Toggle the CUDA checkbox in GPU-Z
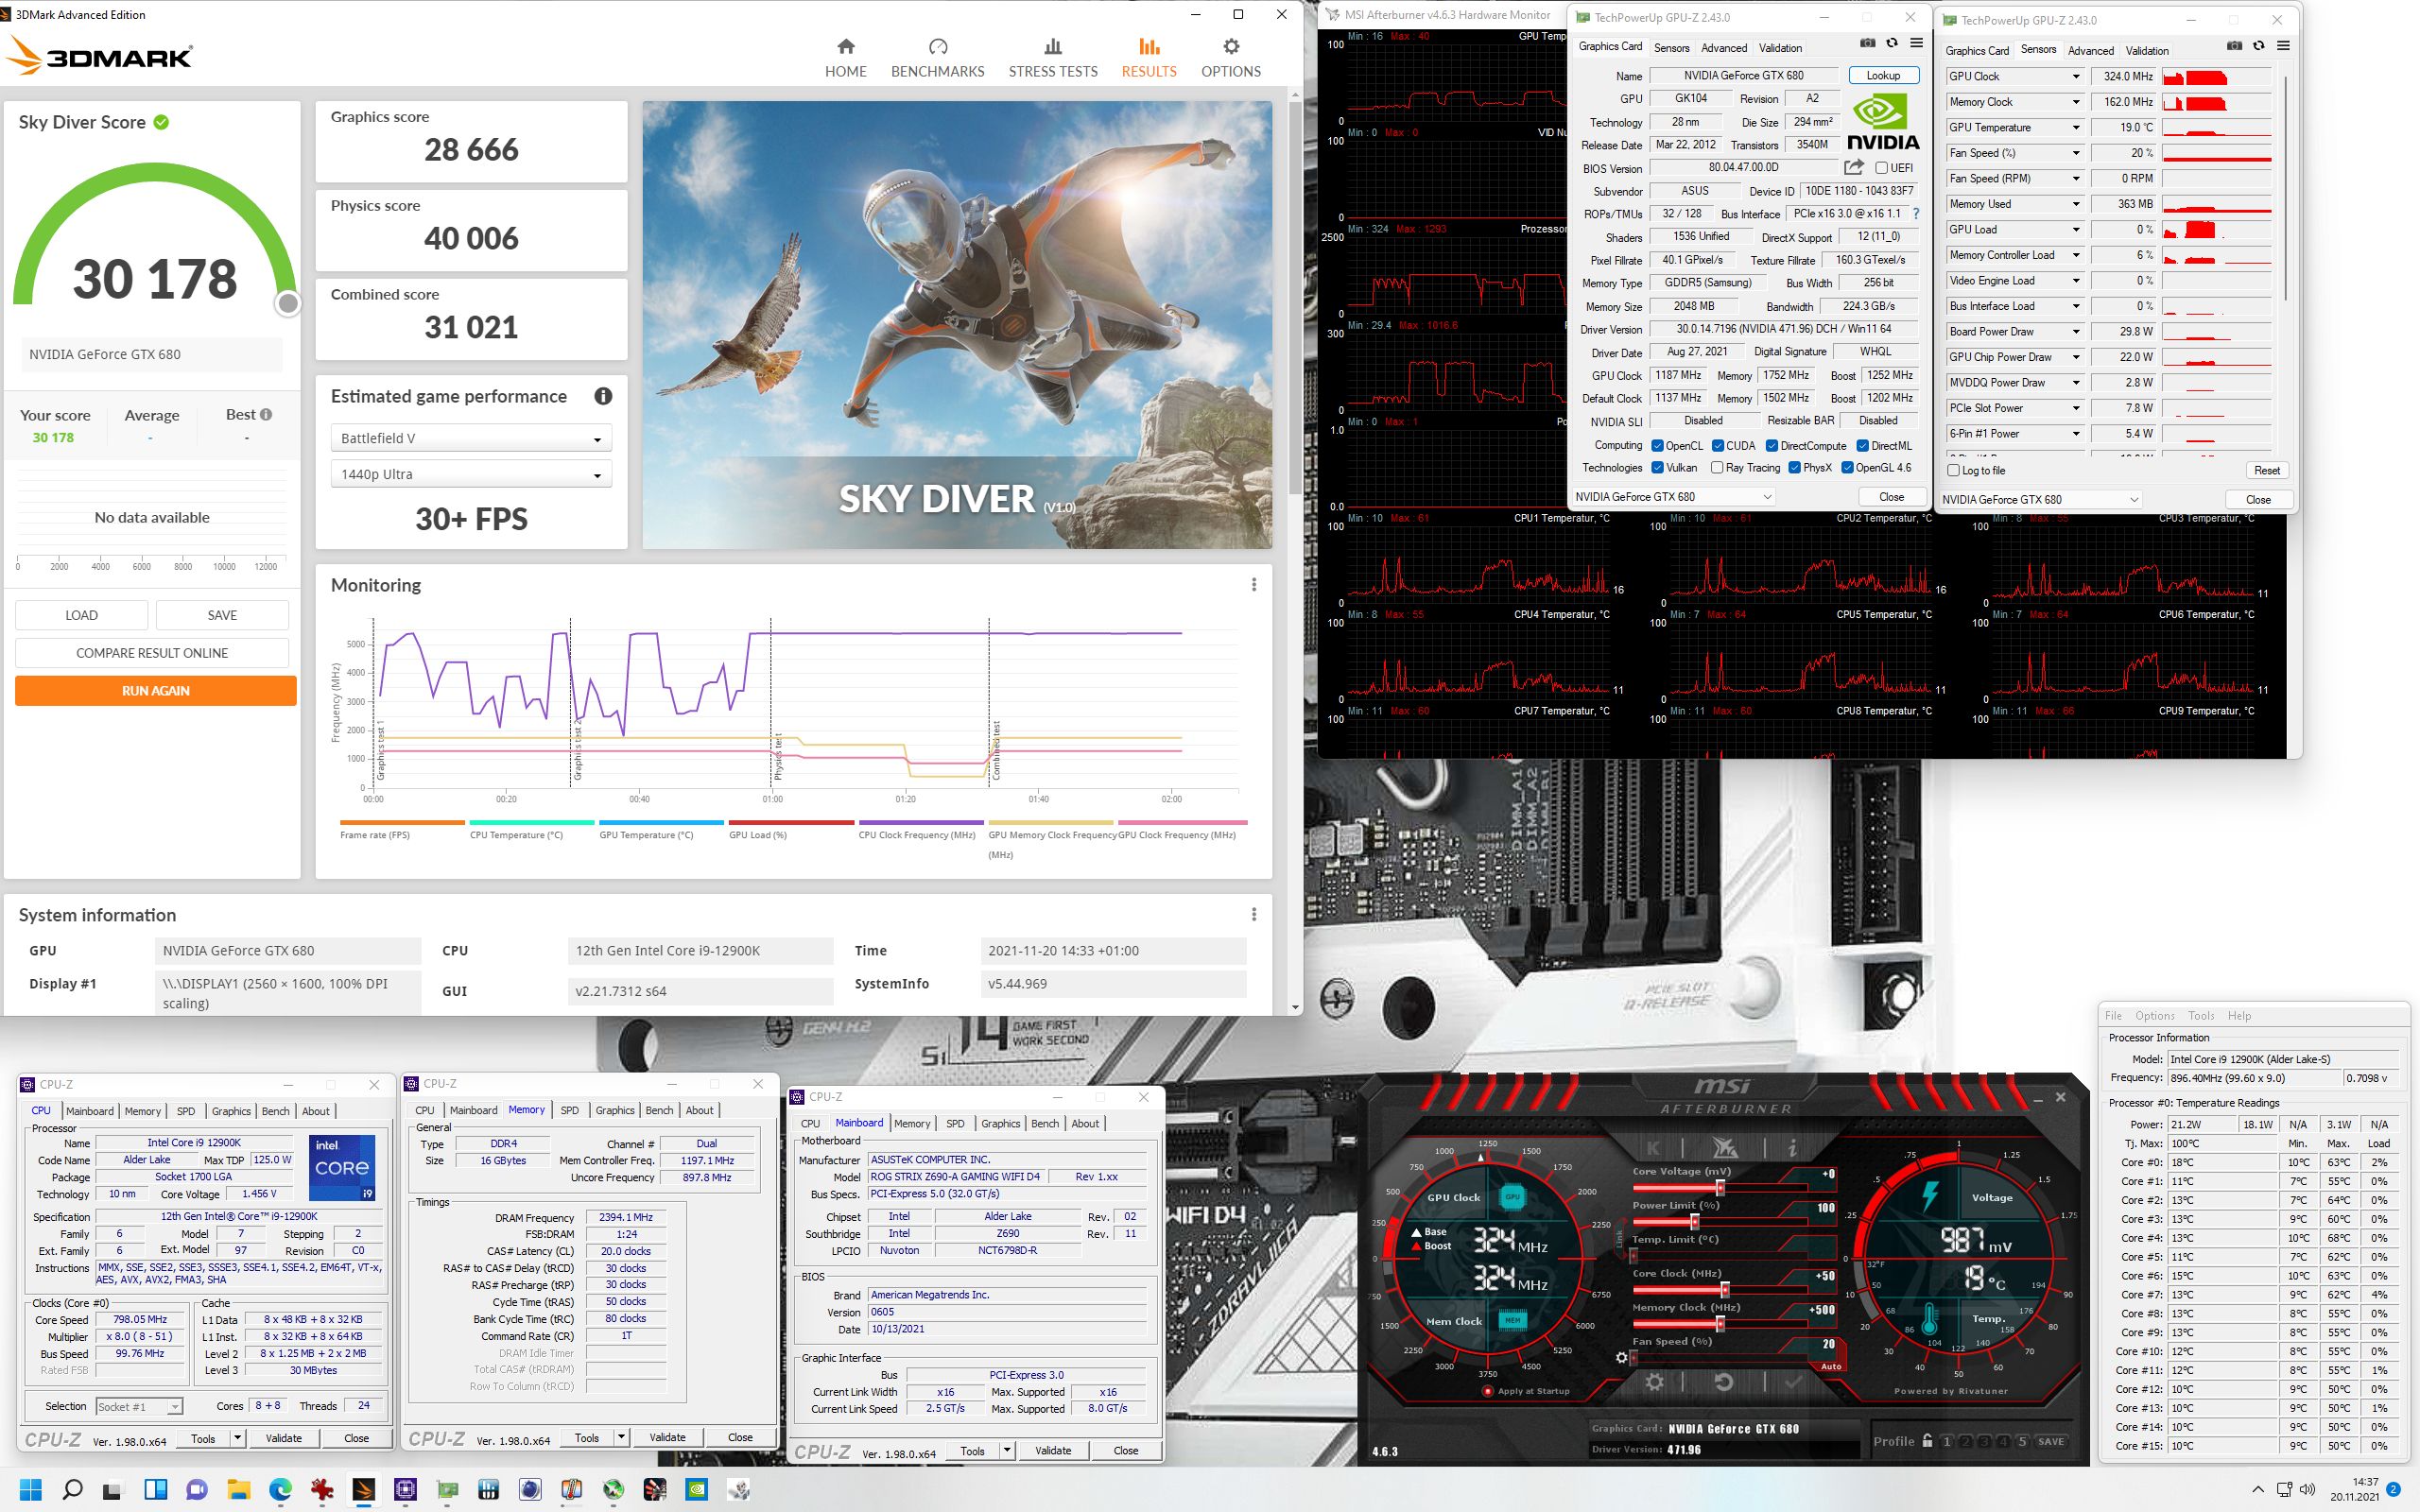The height and width of the screenshot is (1512, 2420). (1718, 446)
